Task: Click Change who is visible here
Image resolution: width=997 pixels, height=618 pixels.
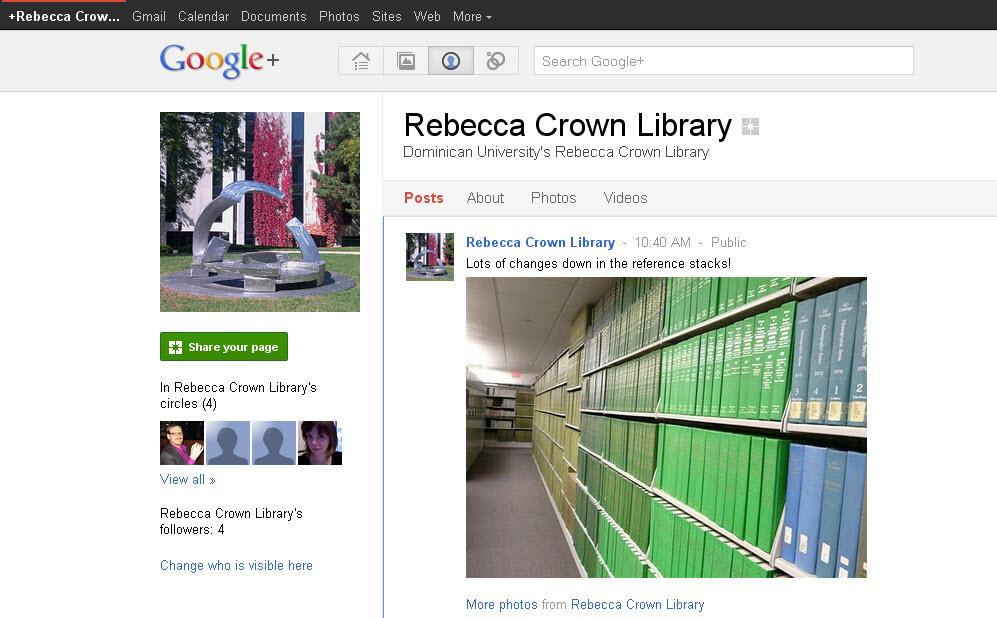Action: pos(236,565)
